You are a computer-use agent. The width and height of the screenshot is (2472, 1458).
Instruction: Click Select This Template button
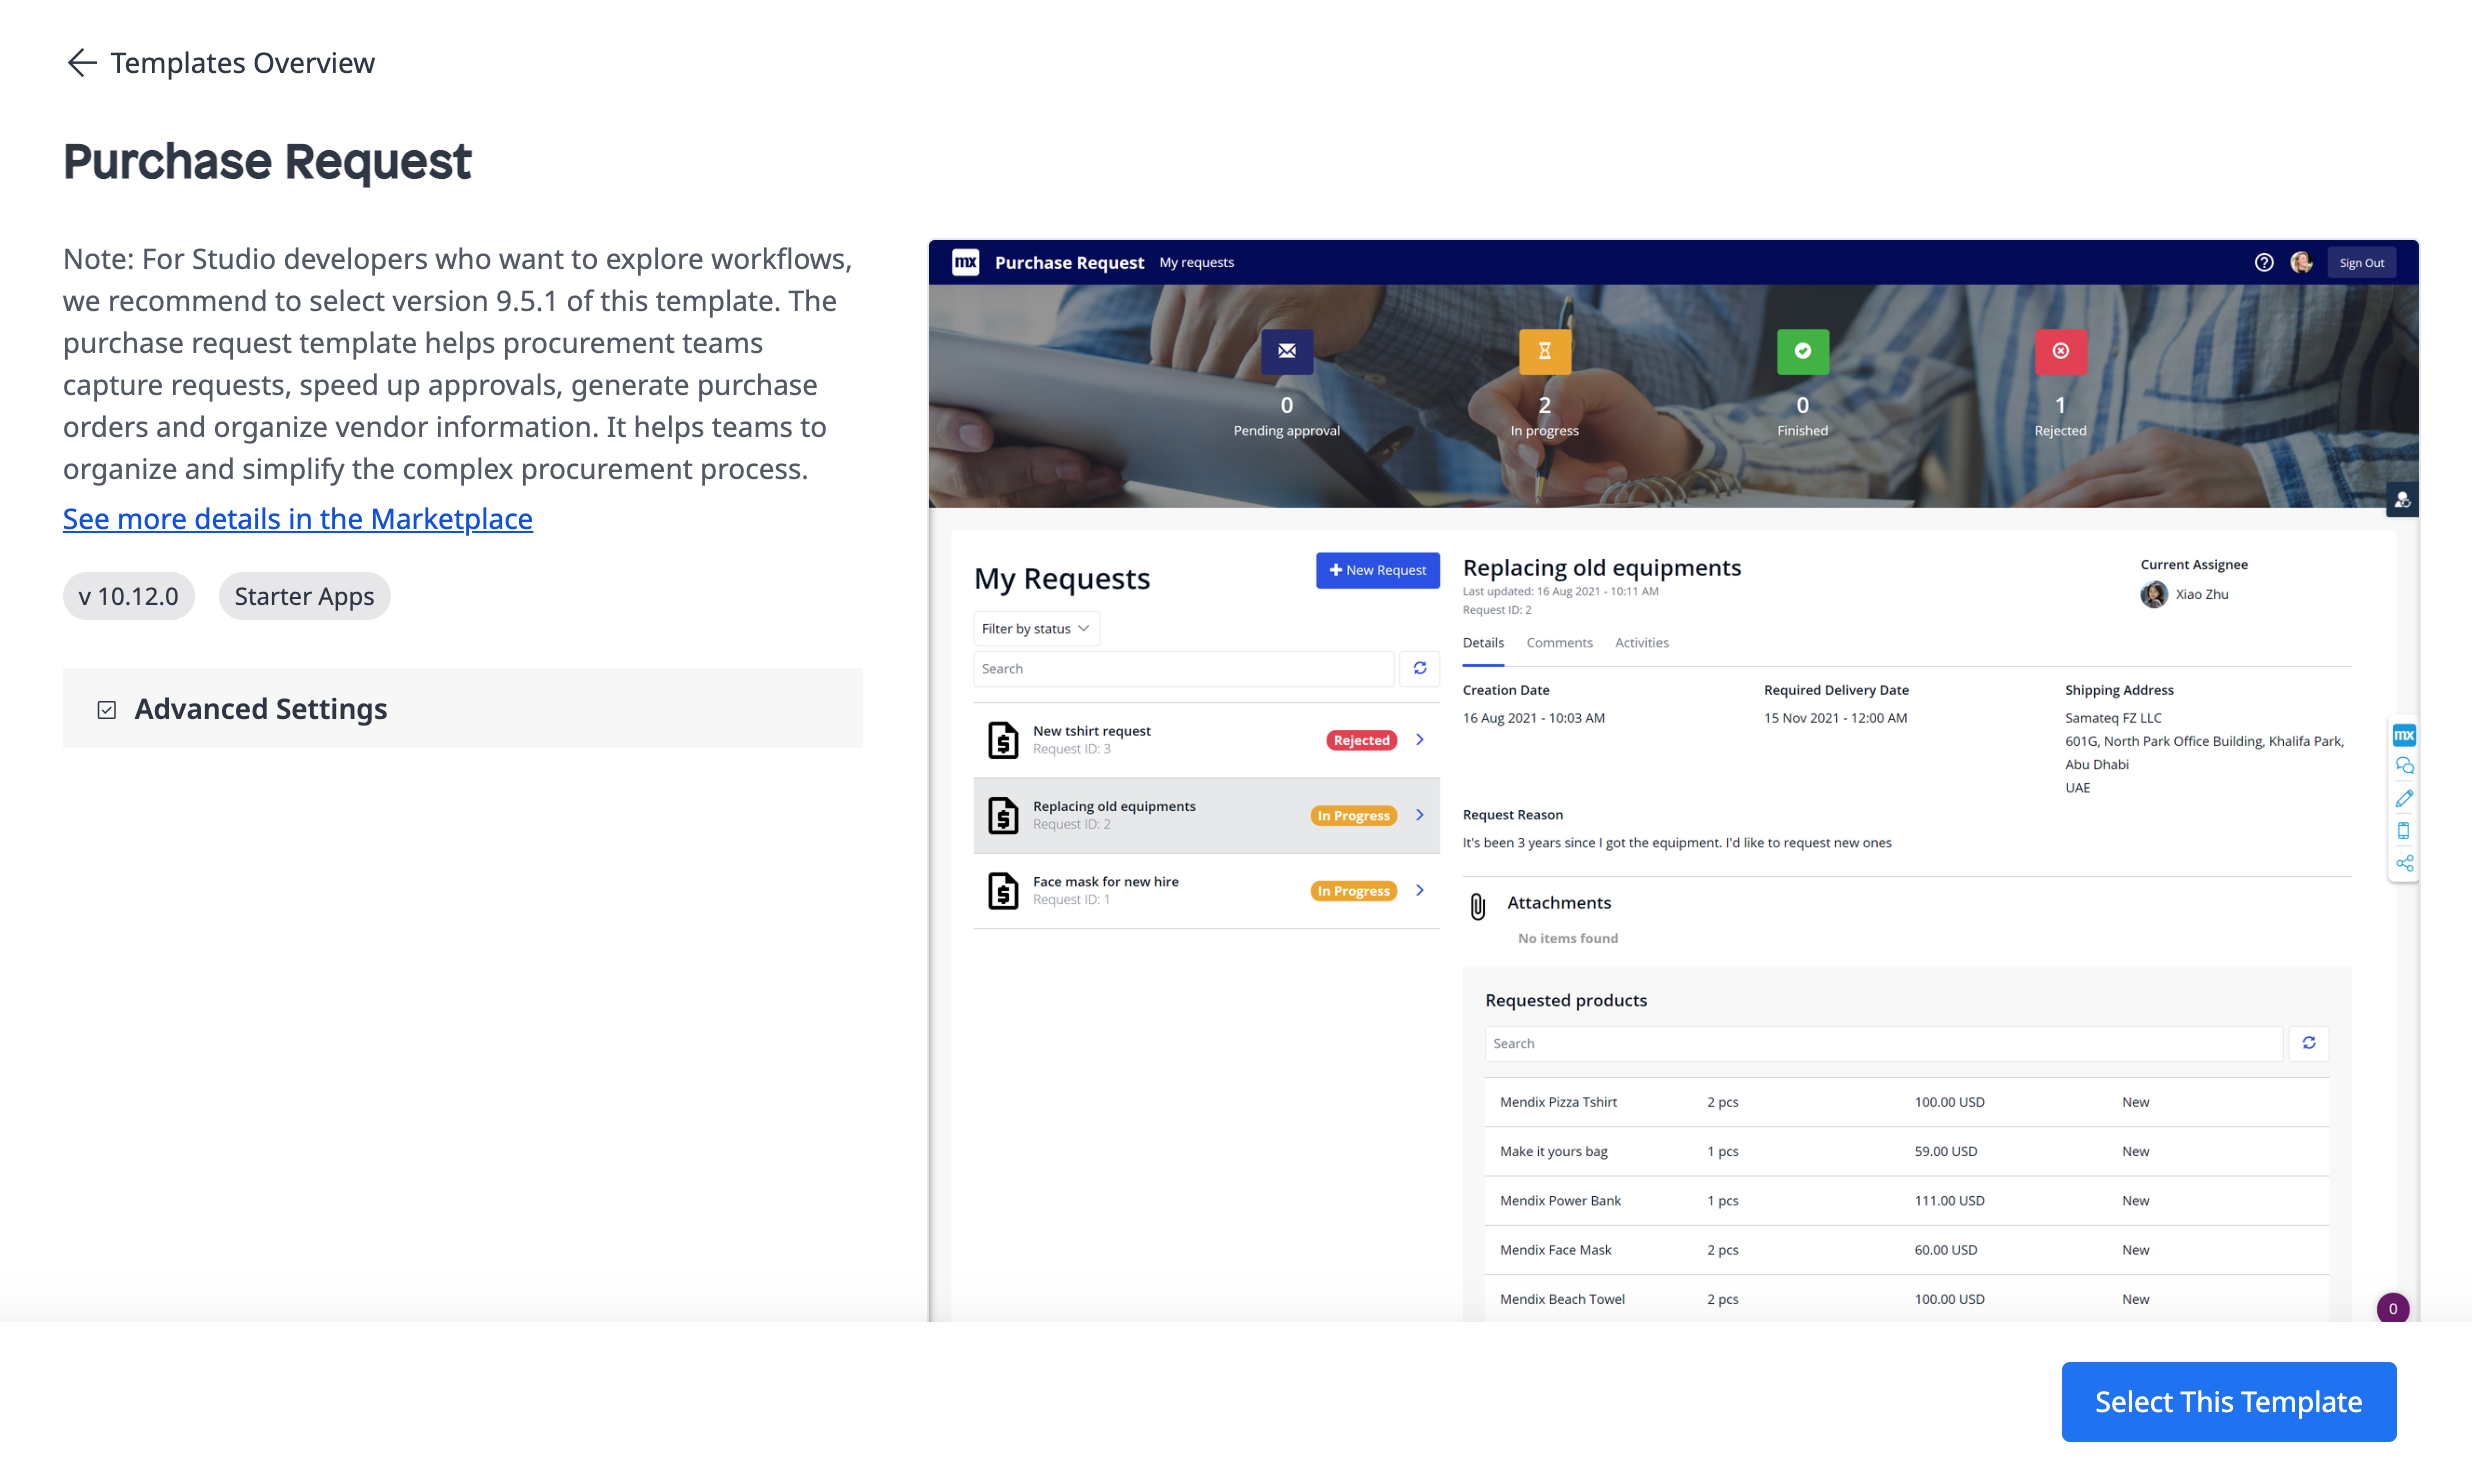[x=2228, y=1401]
